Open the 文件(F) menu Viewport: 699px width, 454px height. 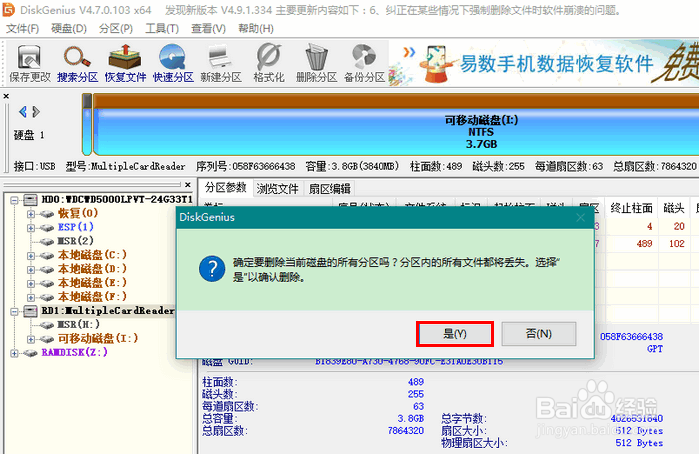[22, 29]
